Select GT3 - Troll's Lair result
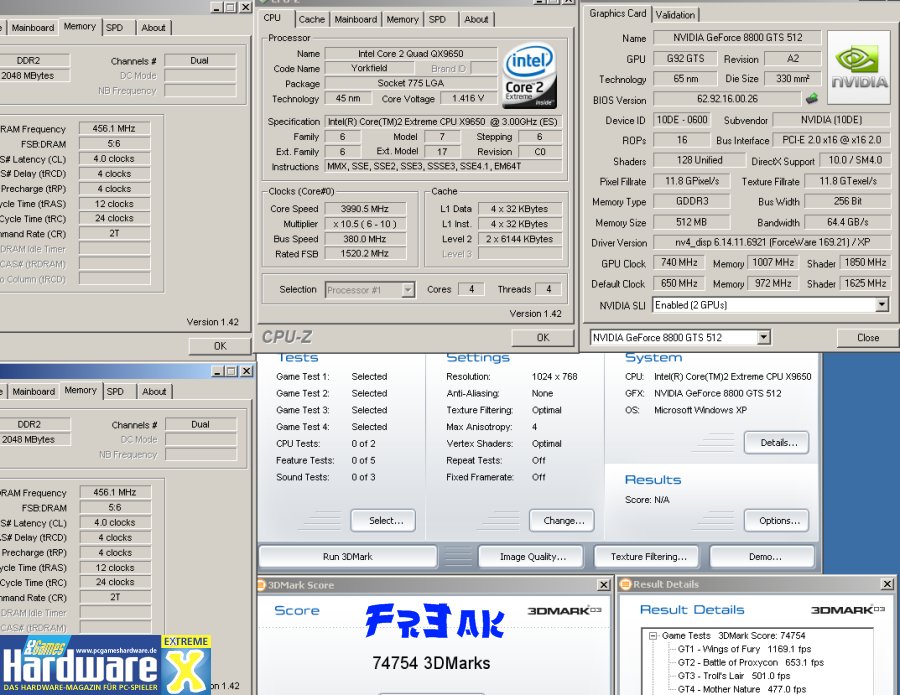The width and height of the screenshot is (900, 695). point(734,676)
